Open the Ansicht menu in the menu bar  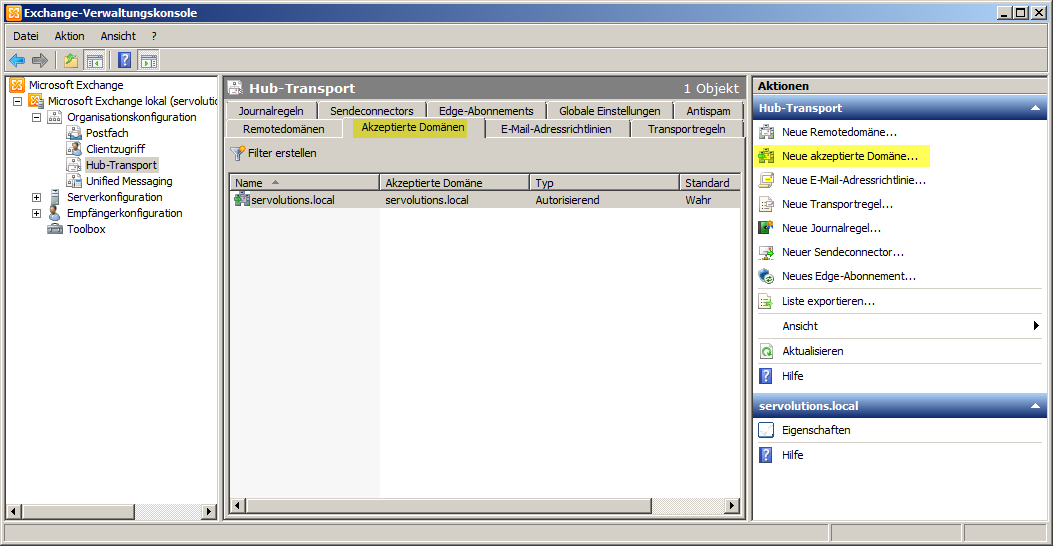click(118, 36)
